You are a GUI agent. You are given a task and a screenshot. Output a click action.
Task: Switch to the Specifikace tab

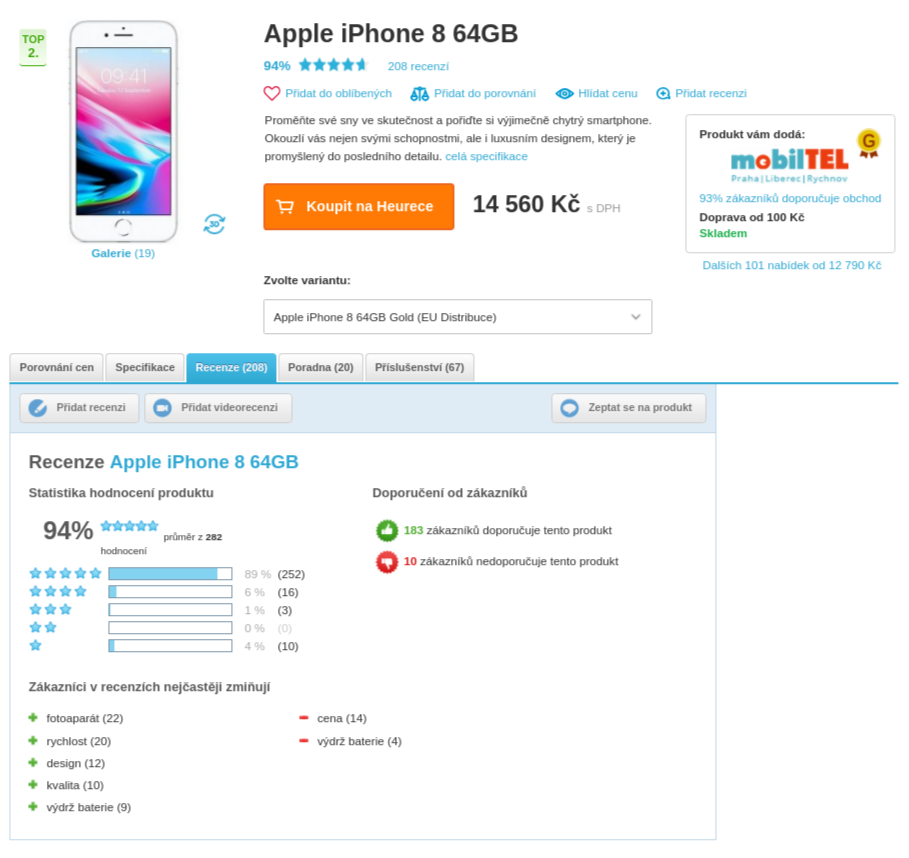(x=145, y=367)
